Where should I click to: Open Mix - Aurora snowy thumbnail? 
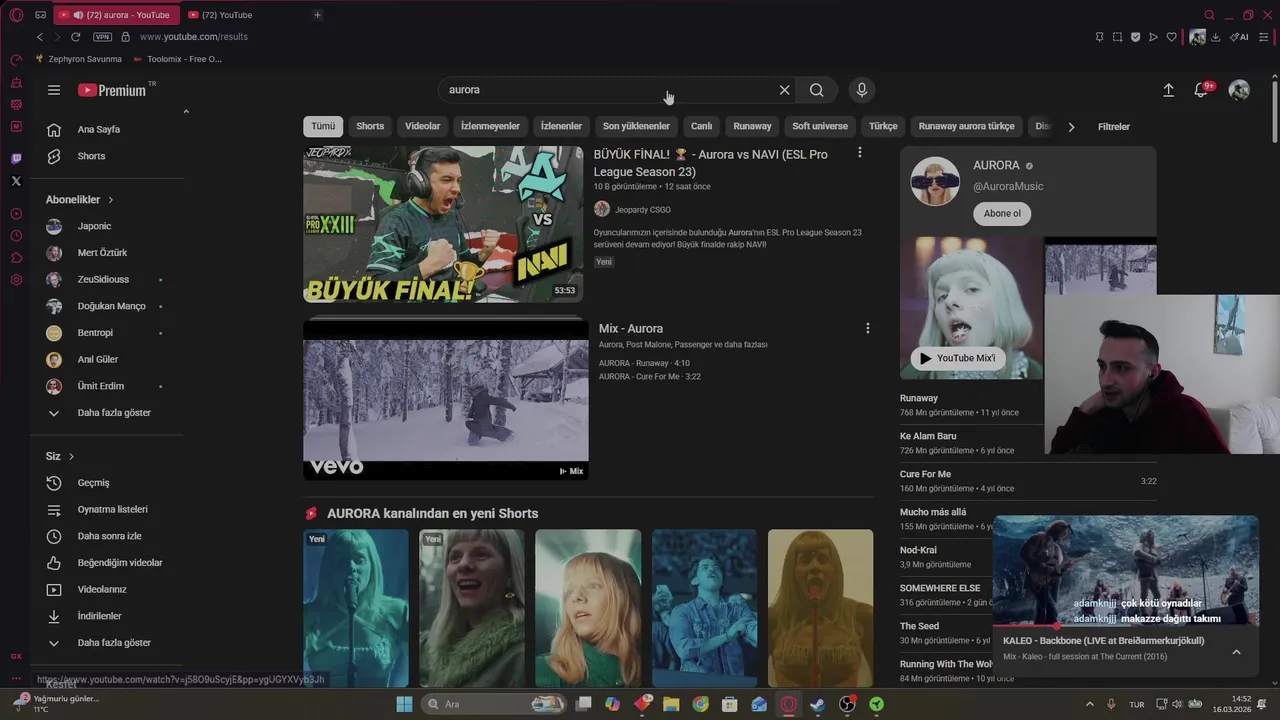point(446,399)
